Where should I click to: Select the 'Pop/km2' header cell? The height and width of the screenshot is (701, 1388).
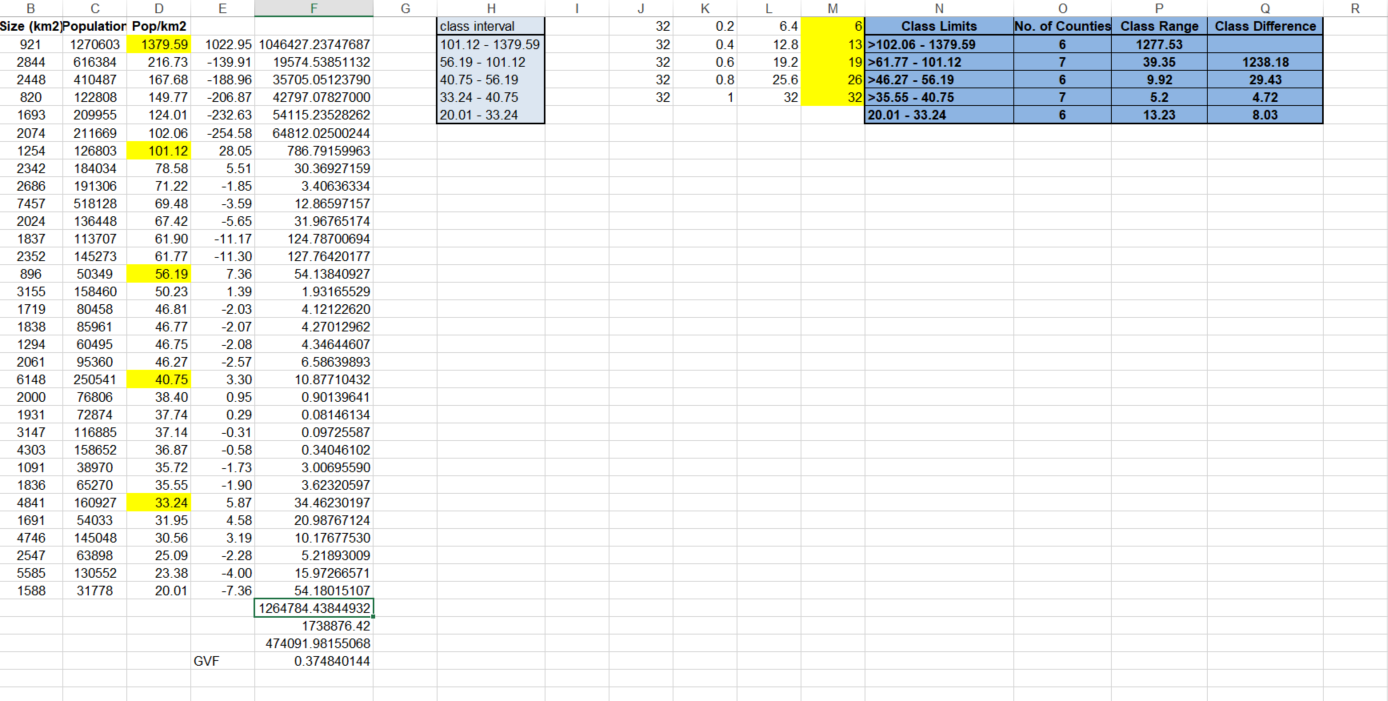159,26
